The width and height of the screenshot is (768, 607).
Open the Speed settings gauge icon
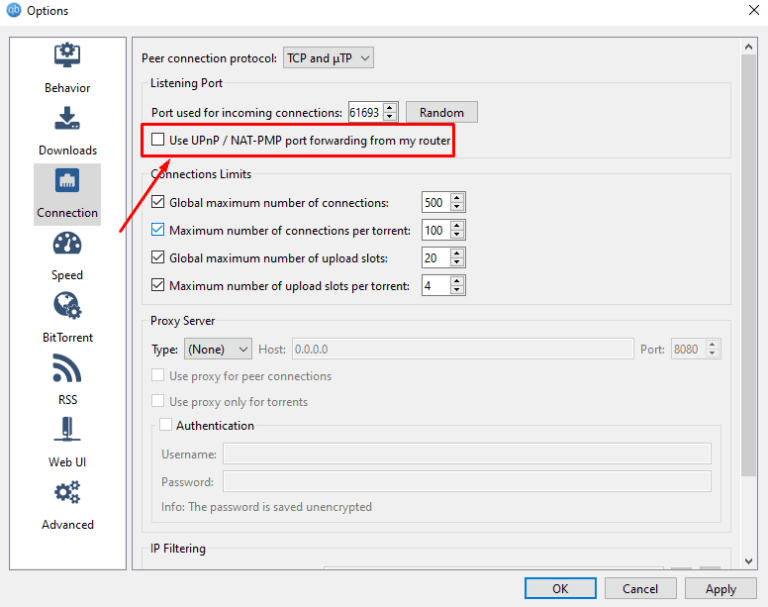click(x=67, y=243)
